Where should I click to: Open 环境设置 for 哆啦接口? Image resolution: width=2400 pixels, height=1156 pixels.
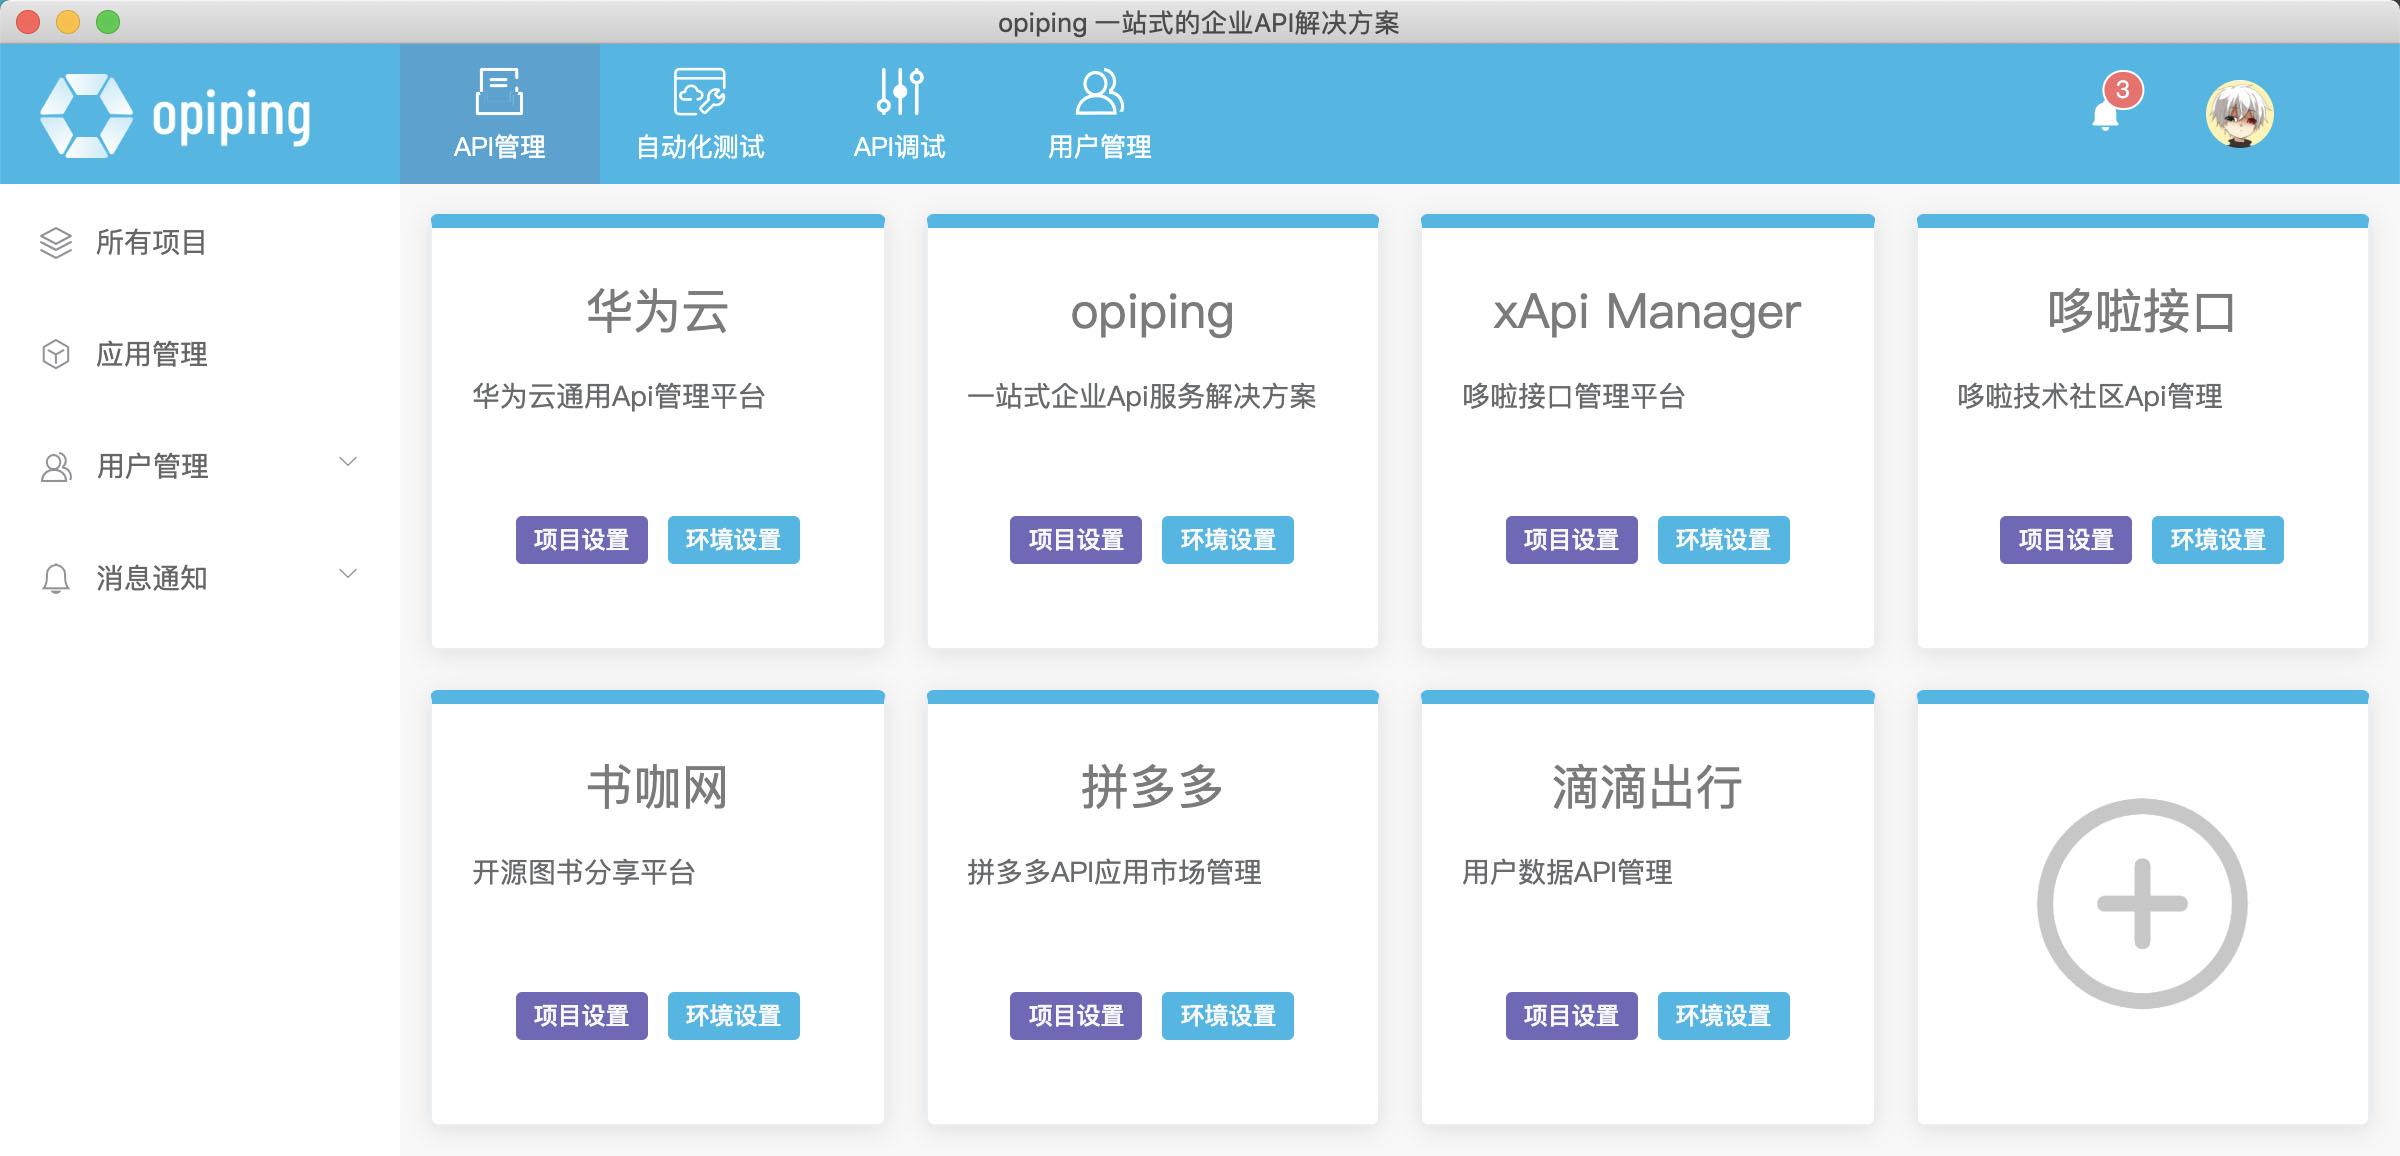pos(2218,540)
